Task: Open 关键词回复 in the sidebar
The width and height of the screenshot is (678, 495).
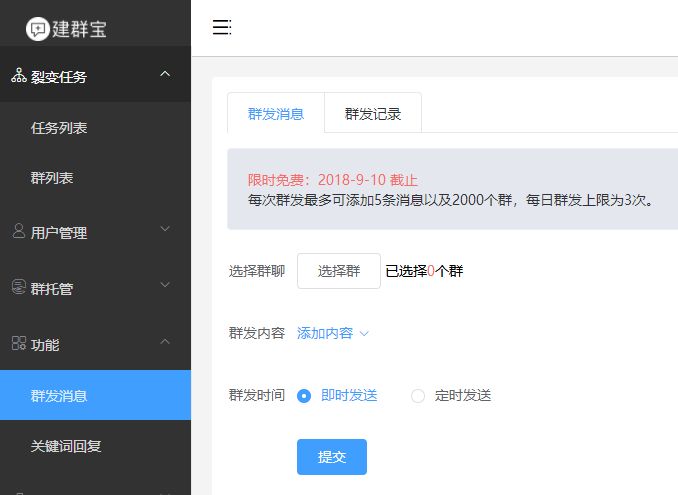Action: pos(95,446)
